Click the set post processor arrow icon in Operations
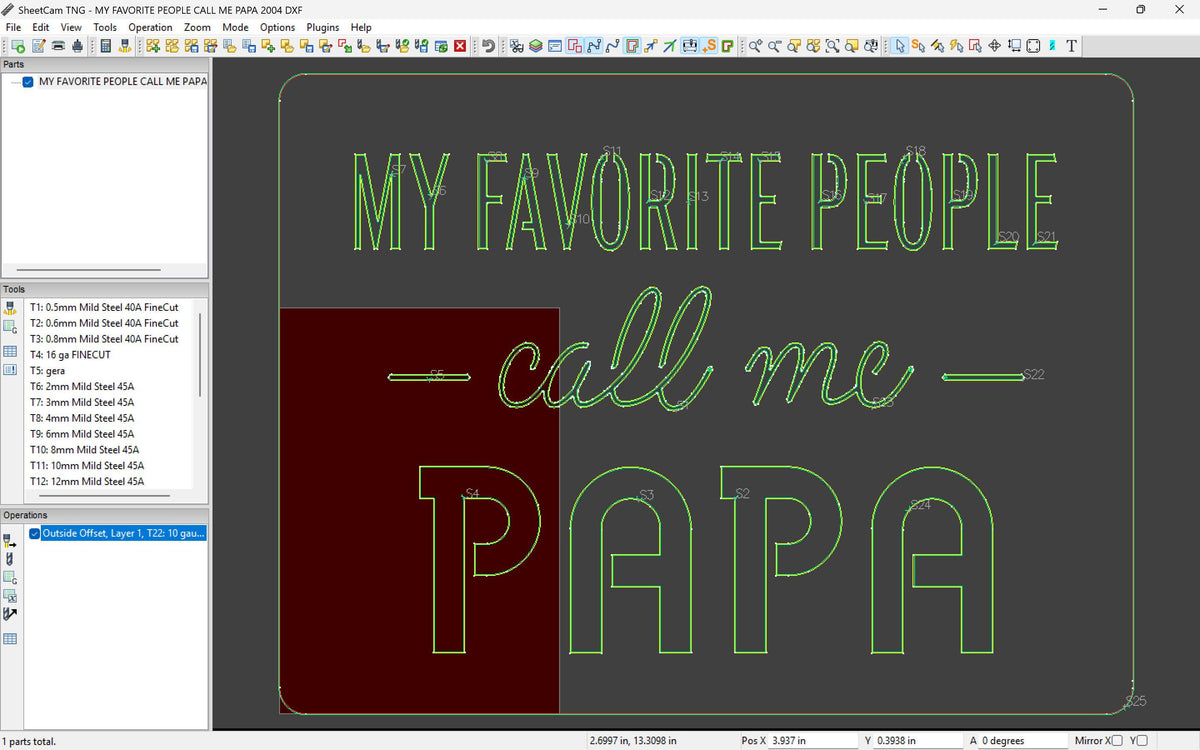The image size is (1200, 750). click(x=10, y=614)
